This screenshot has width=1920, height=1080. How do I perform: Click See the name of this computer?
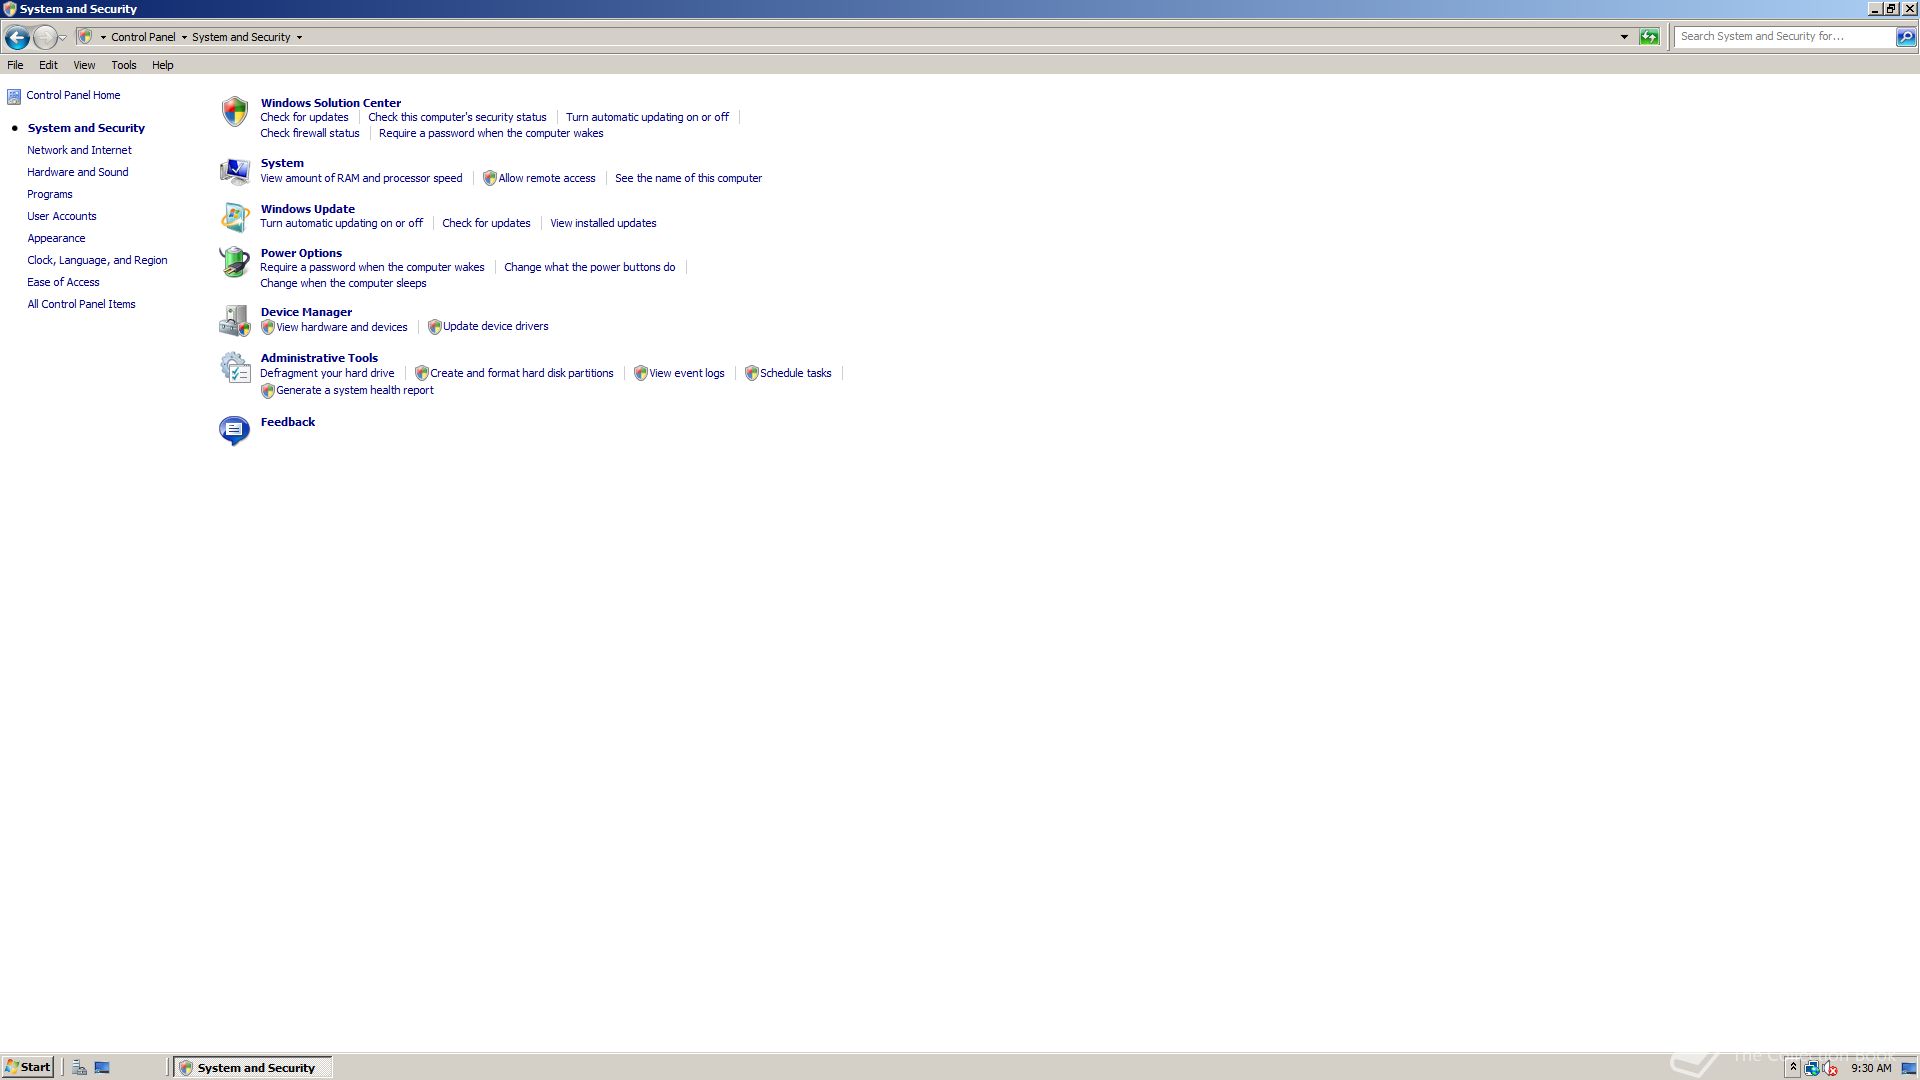point(688,179)
